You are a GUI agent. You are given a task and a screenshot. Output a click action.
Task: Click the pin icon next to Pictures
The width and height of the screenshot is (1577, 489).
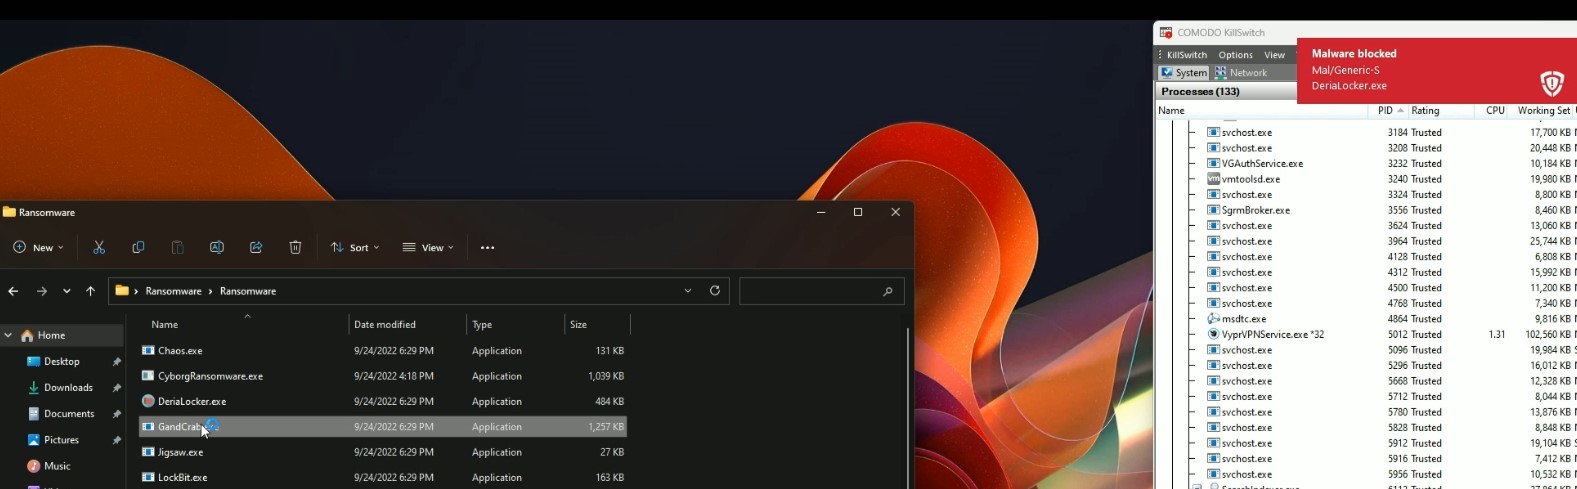point(117,440)
